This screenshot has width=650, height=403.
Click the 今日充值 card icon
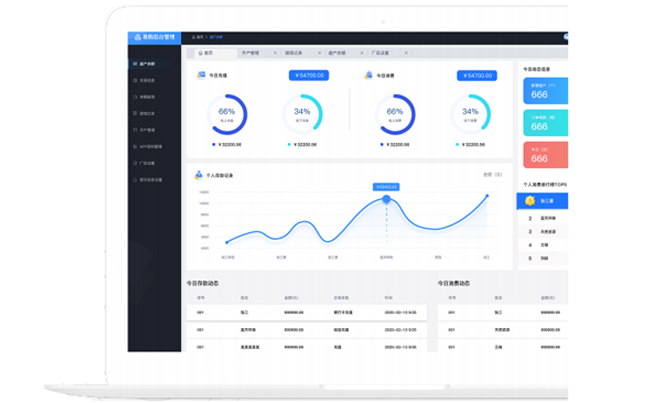[201, 76]
